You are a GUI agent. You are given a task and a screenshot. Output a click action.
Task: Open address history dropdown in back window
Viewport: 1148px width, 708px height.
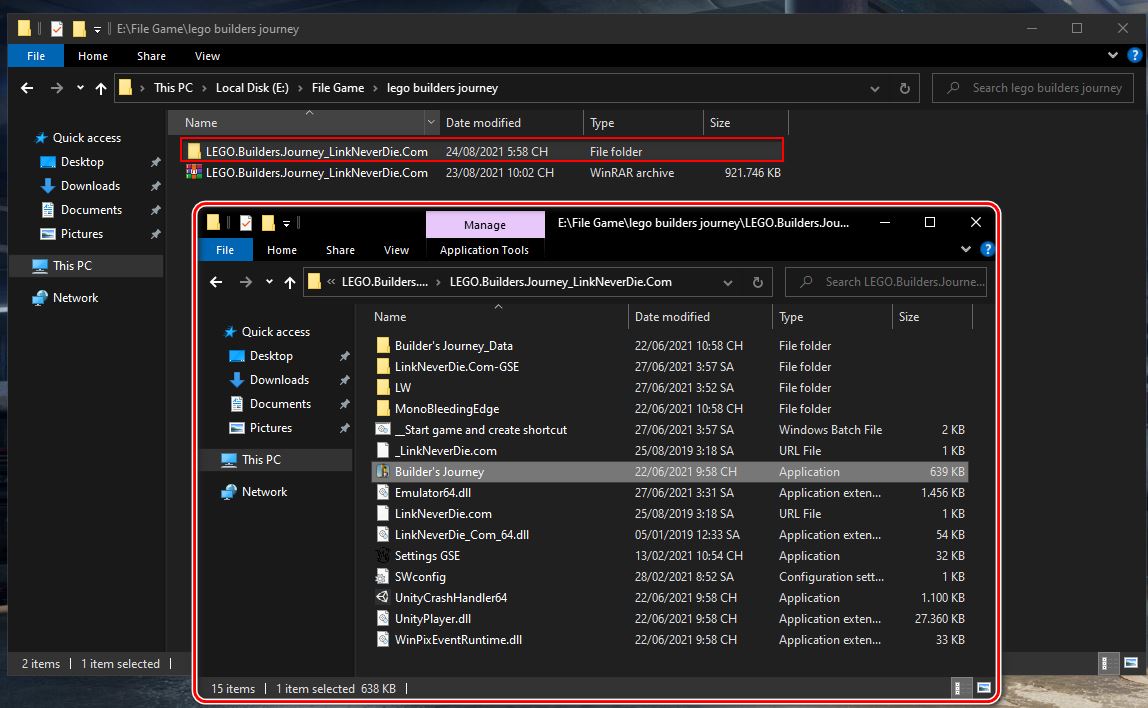(877, 88)
